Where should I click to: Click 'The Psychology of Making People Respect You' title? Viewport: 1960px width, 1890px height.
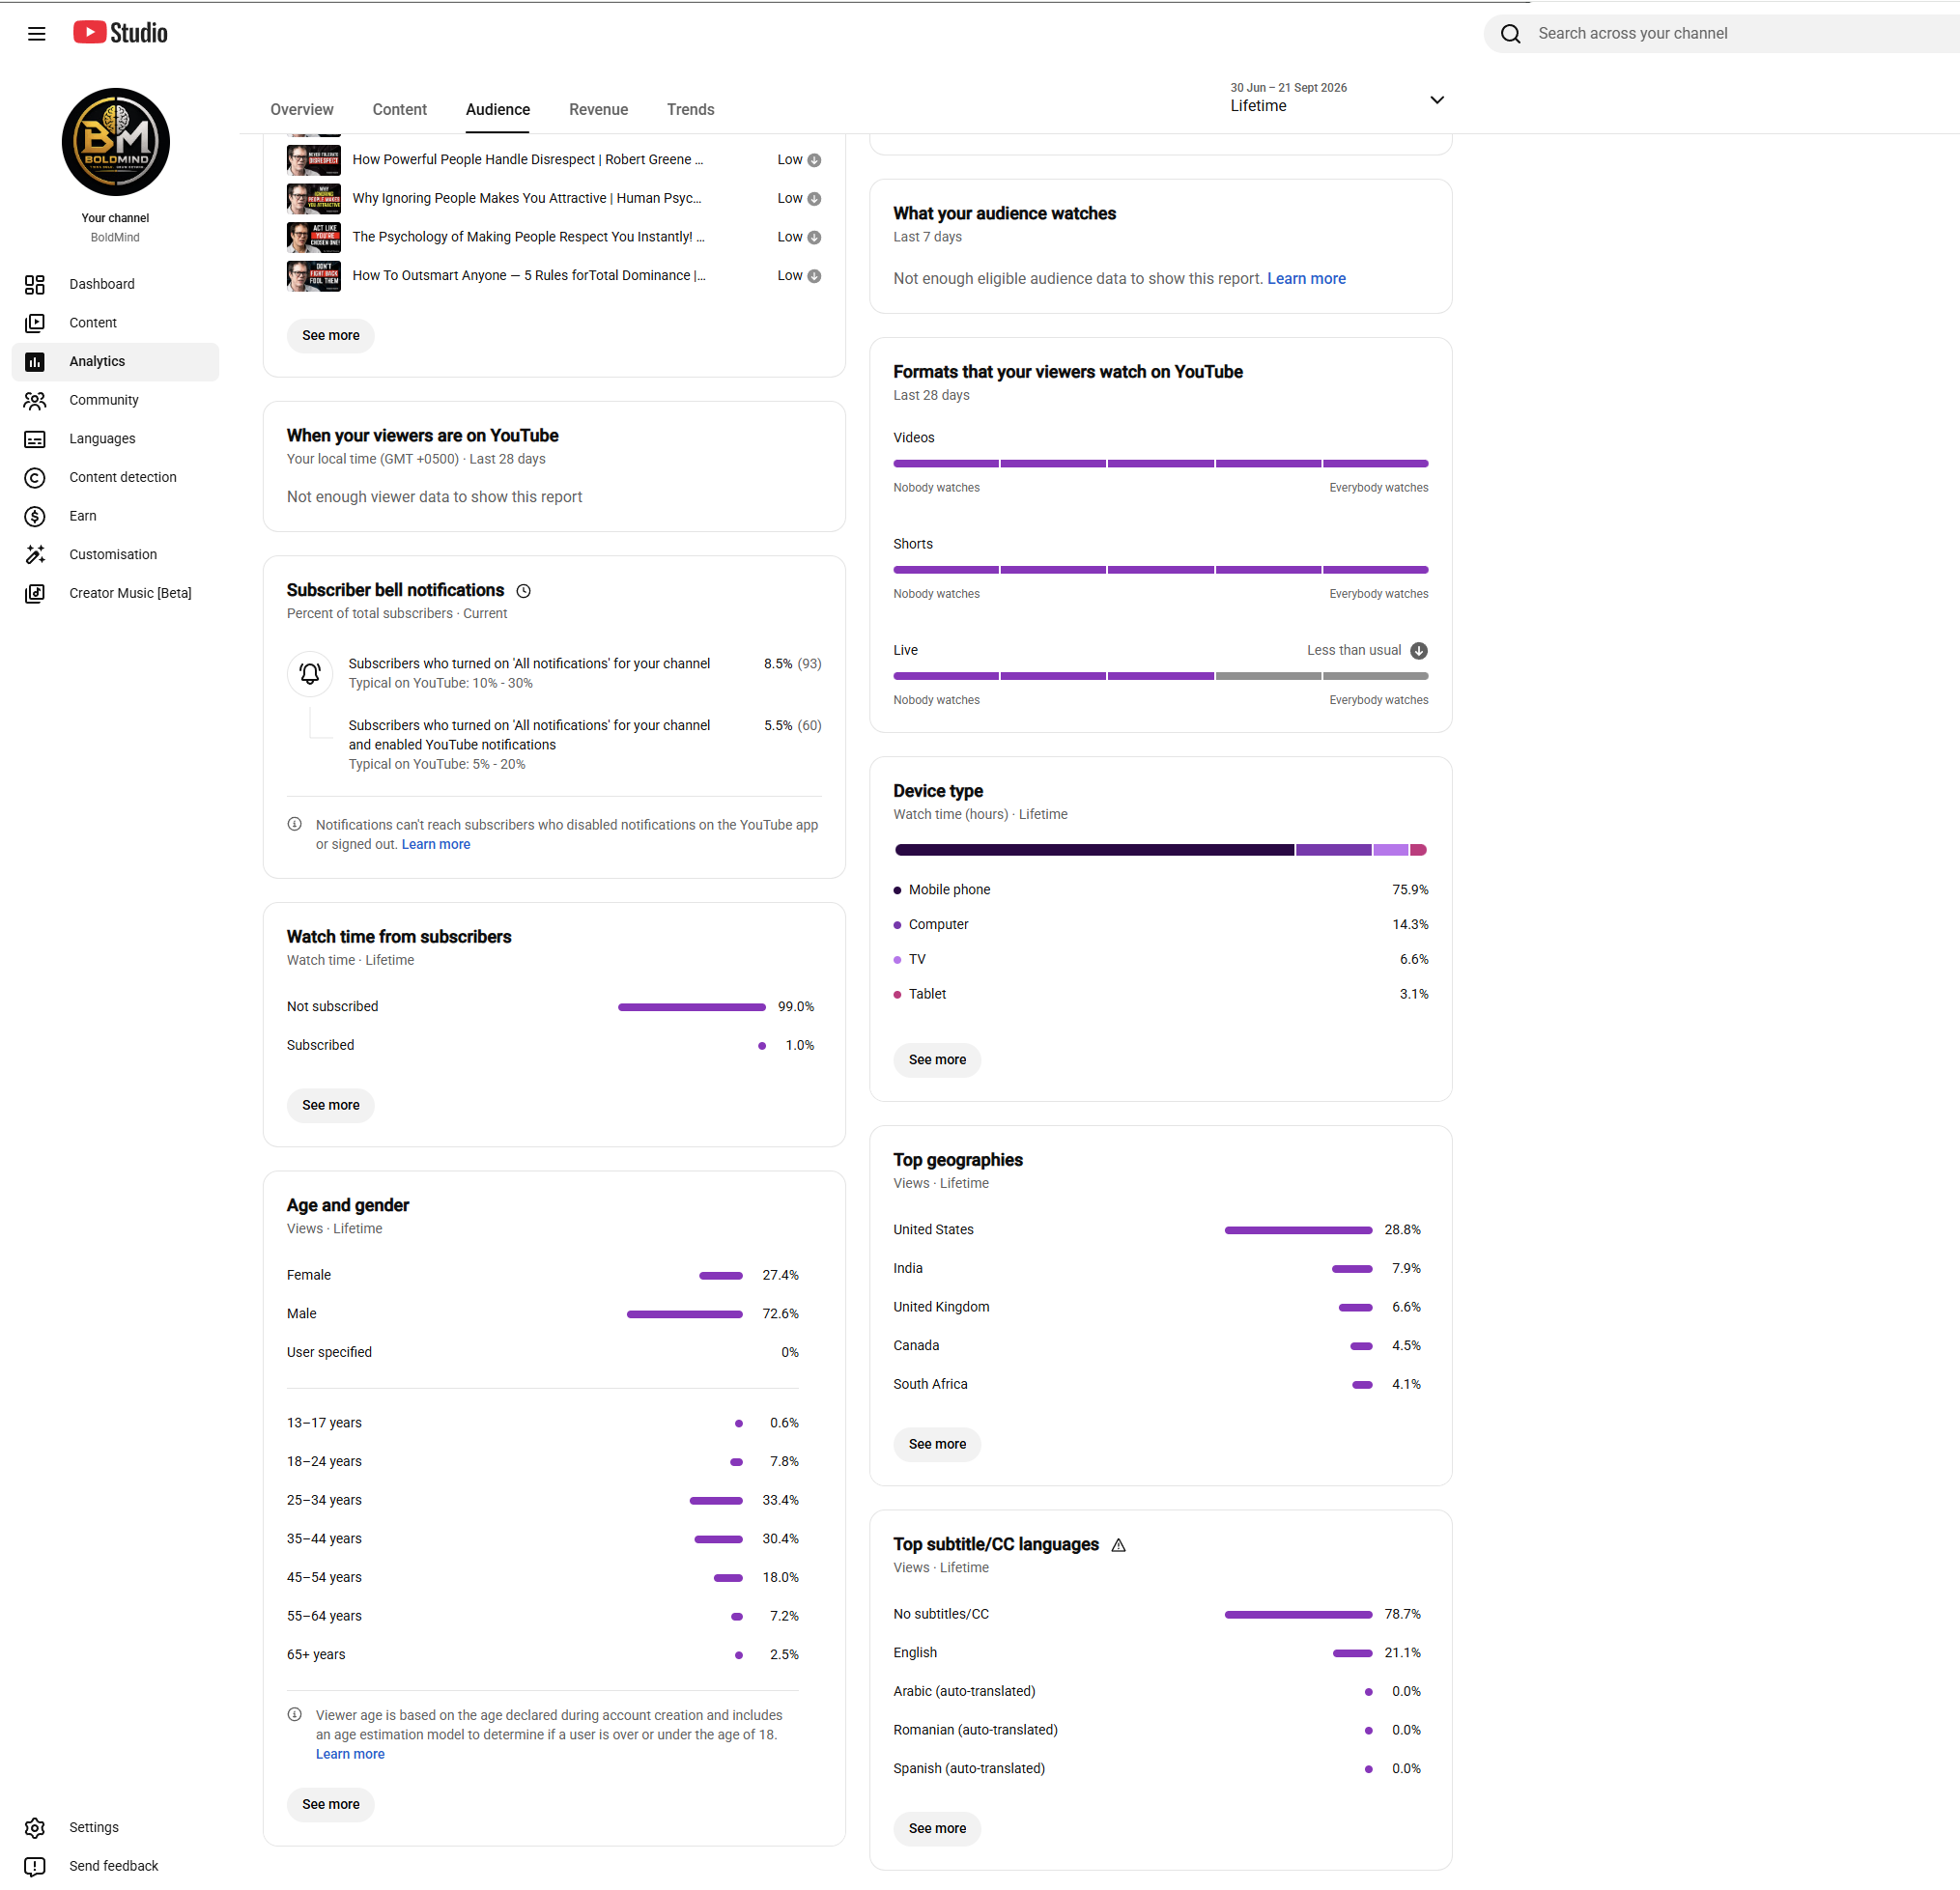click(x=529, y=237)
